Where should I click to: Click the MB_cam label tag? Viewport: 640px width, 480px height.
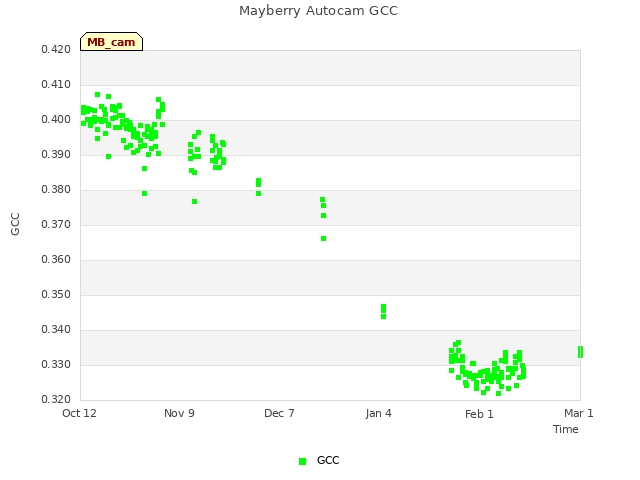(x=111, y=42)
